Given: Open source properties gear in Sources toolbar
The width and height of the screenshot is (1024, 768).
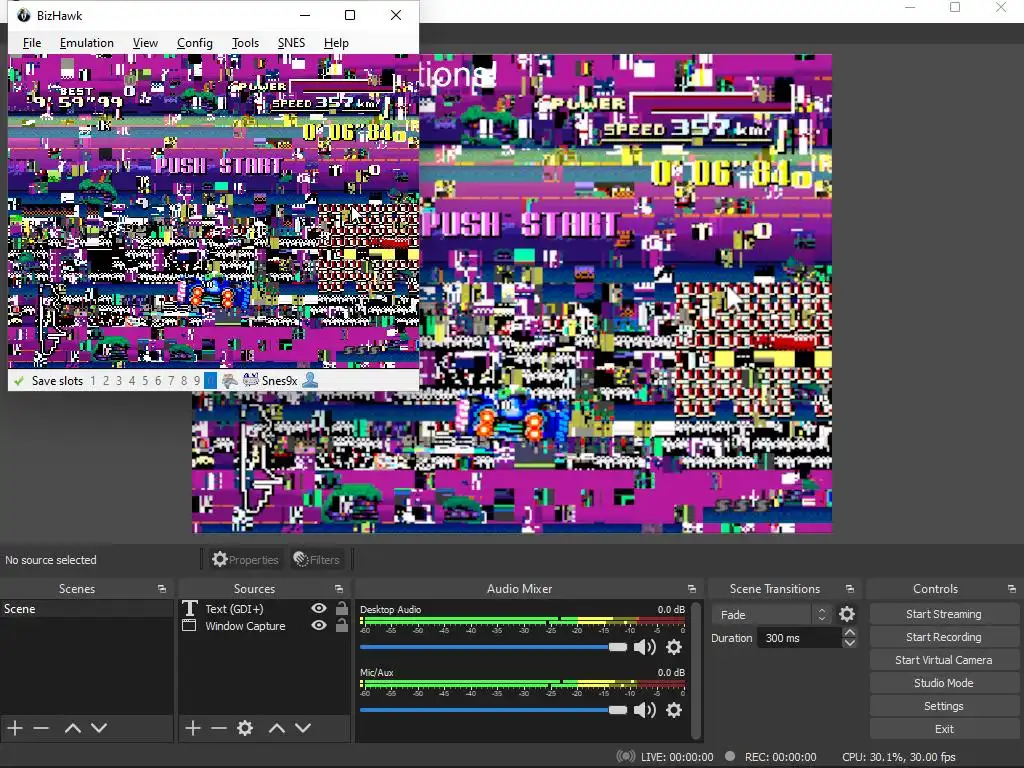Looking at the screenshot, I should (x=245, y=728).
